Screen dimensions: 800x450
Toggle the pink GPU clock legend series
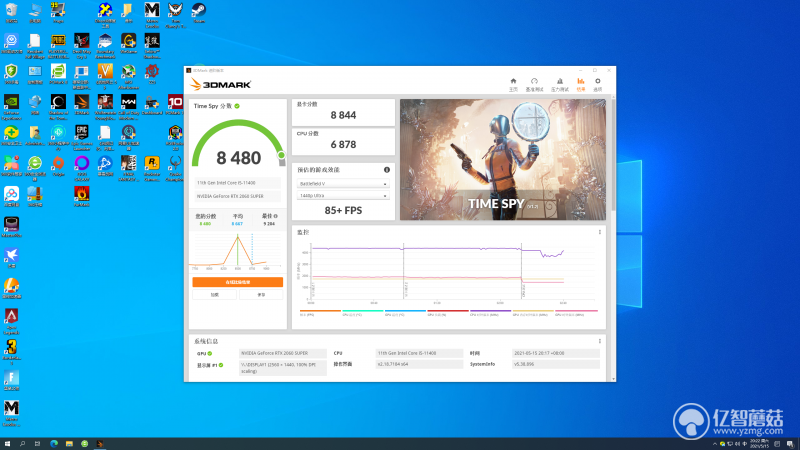[576, 313]
